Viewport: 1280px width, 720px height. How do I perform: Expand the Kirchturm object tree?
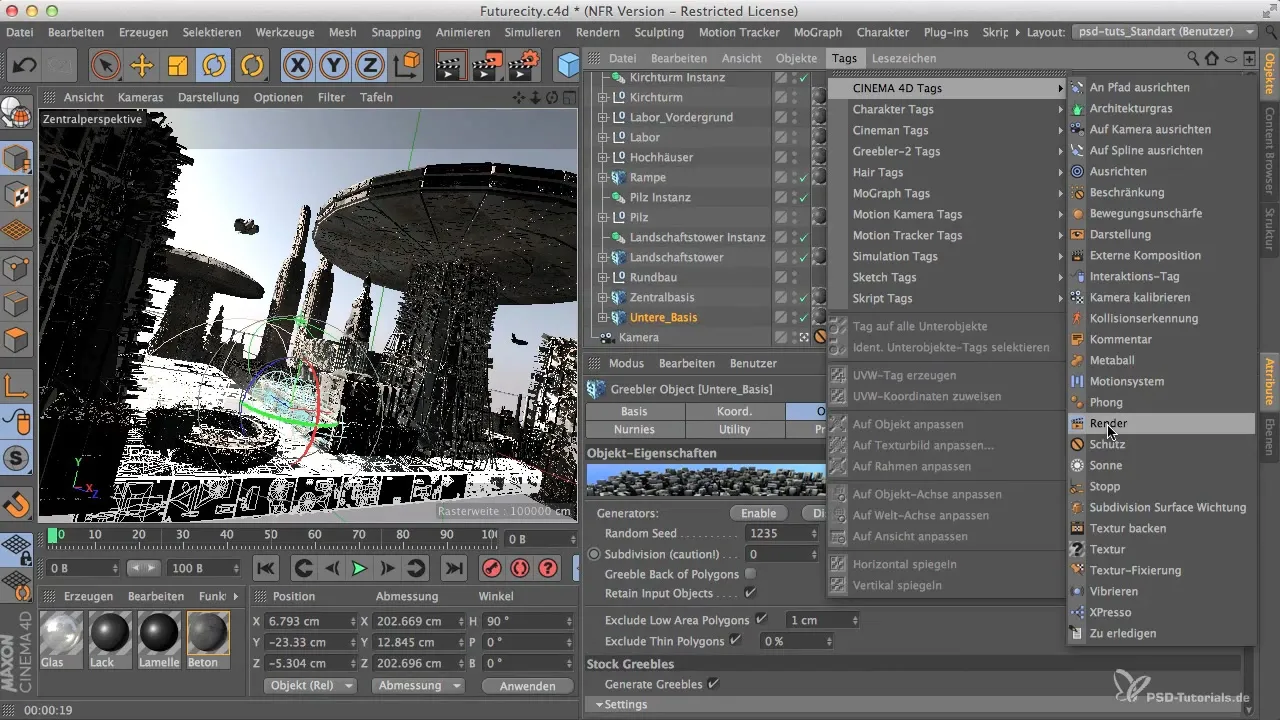coord(603,97)
